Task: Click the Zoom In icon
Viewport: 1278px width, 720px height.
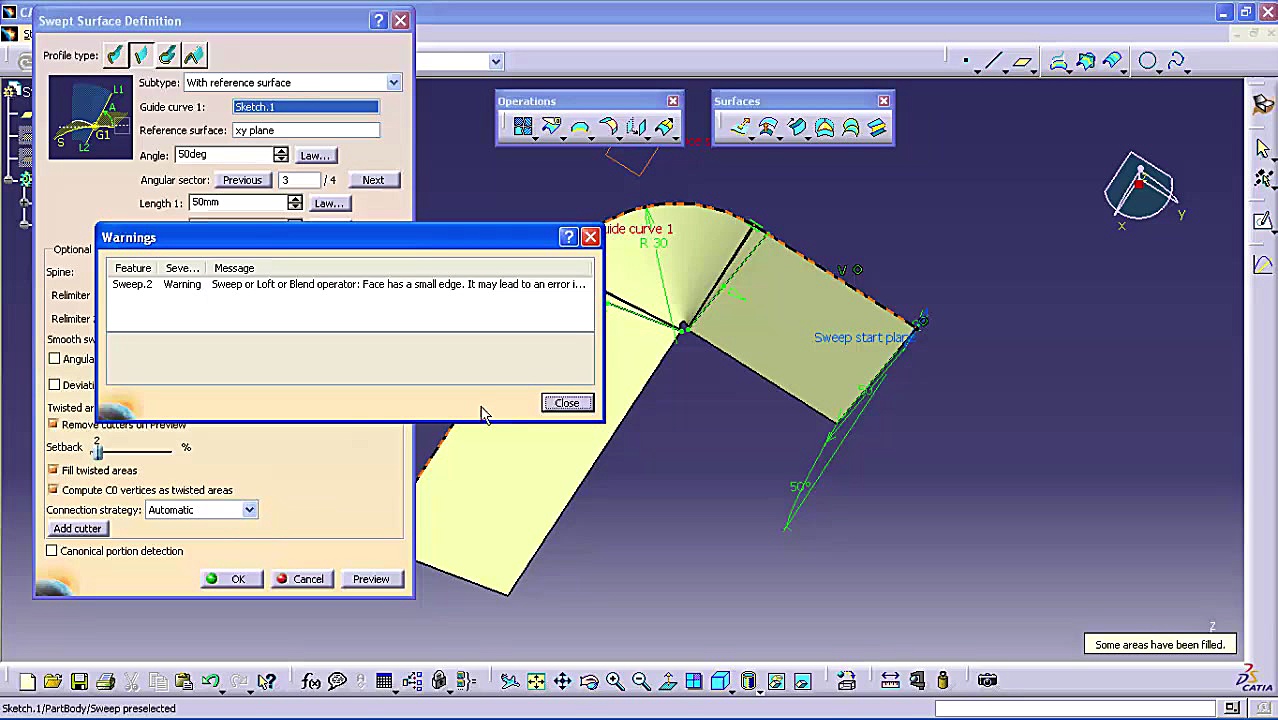Action: [615, 682]
